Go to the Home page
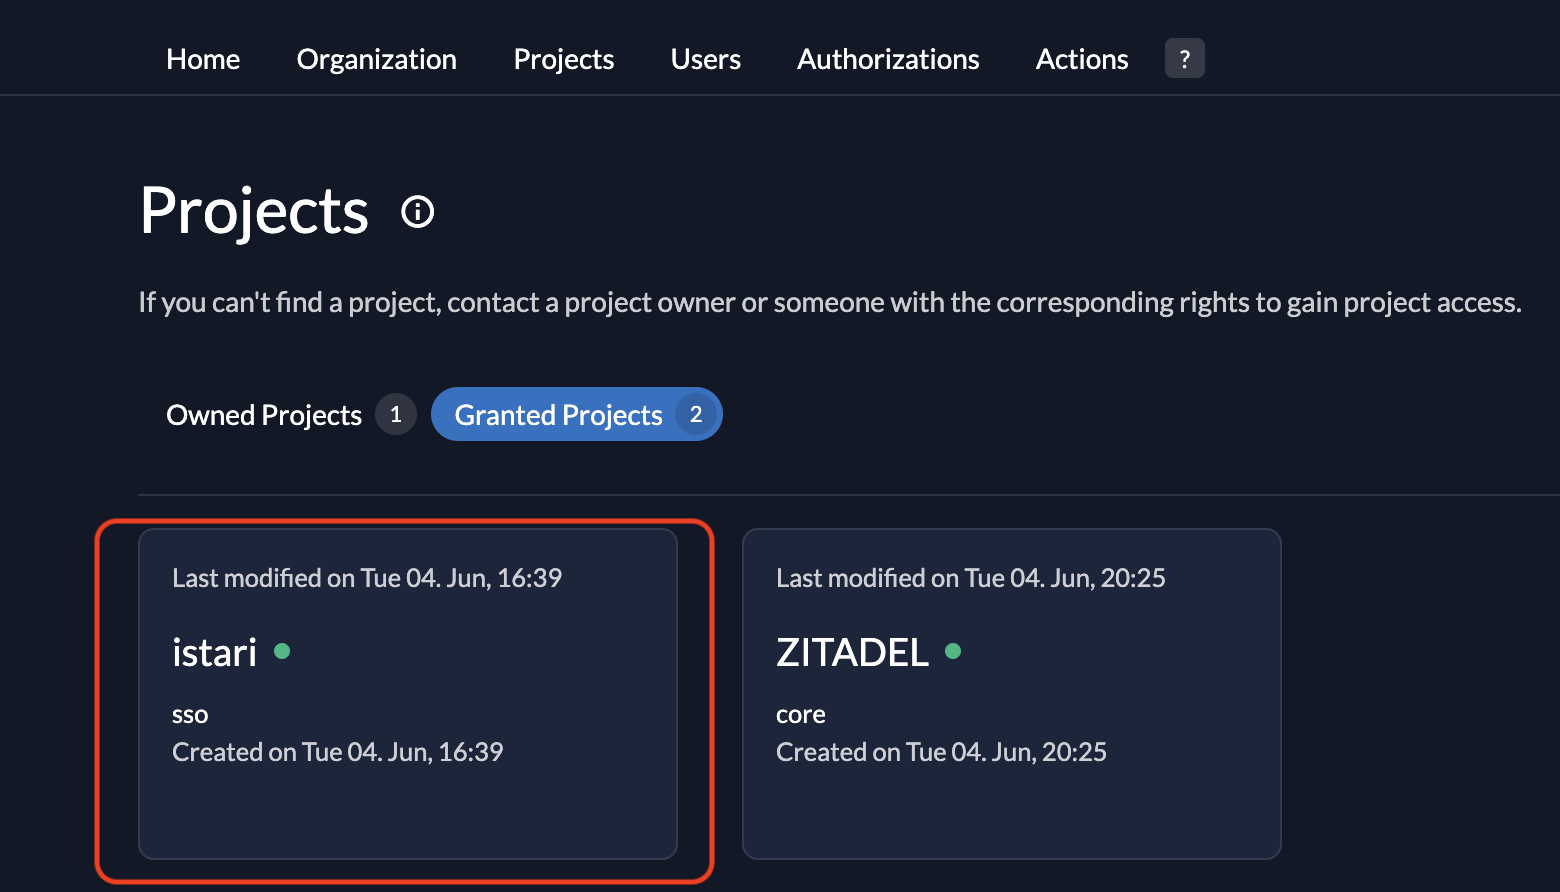Viewport: 1560px width, 892px height. coord(203,59)
